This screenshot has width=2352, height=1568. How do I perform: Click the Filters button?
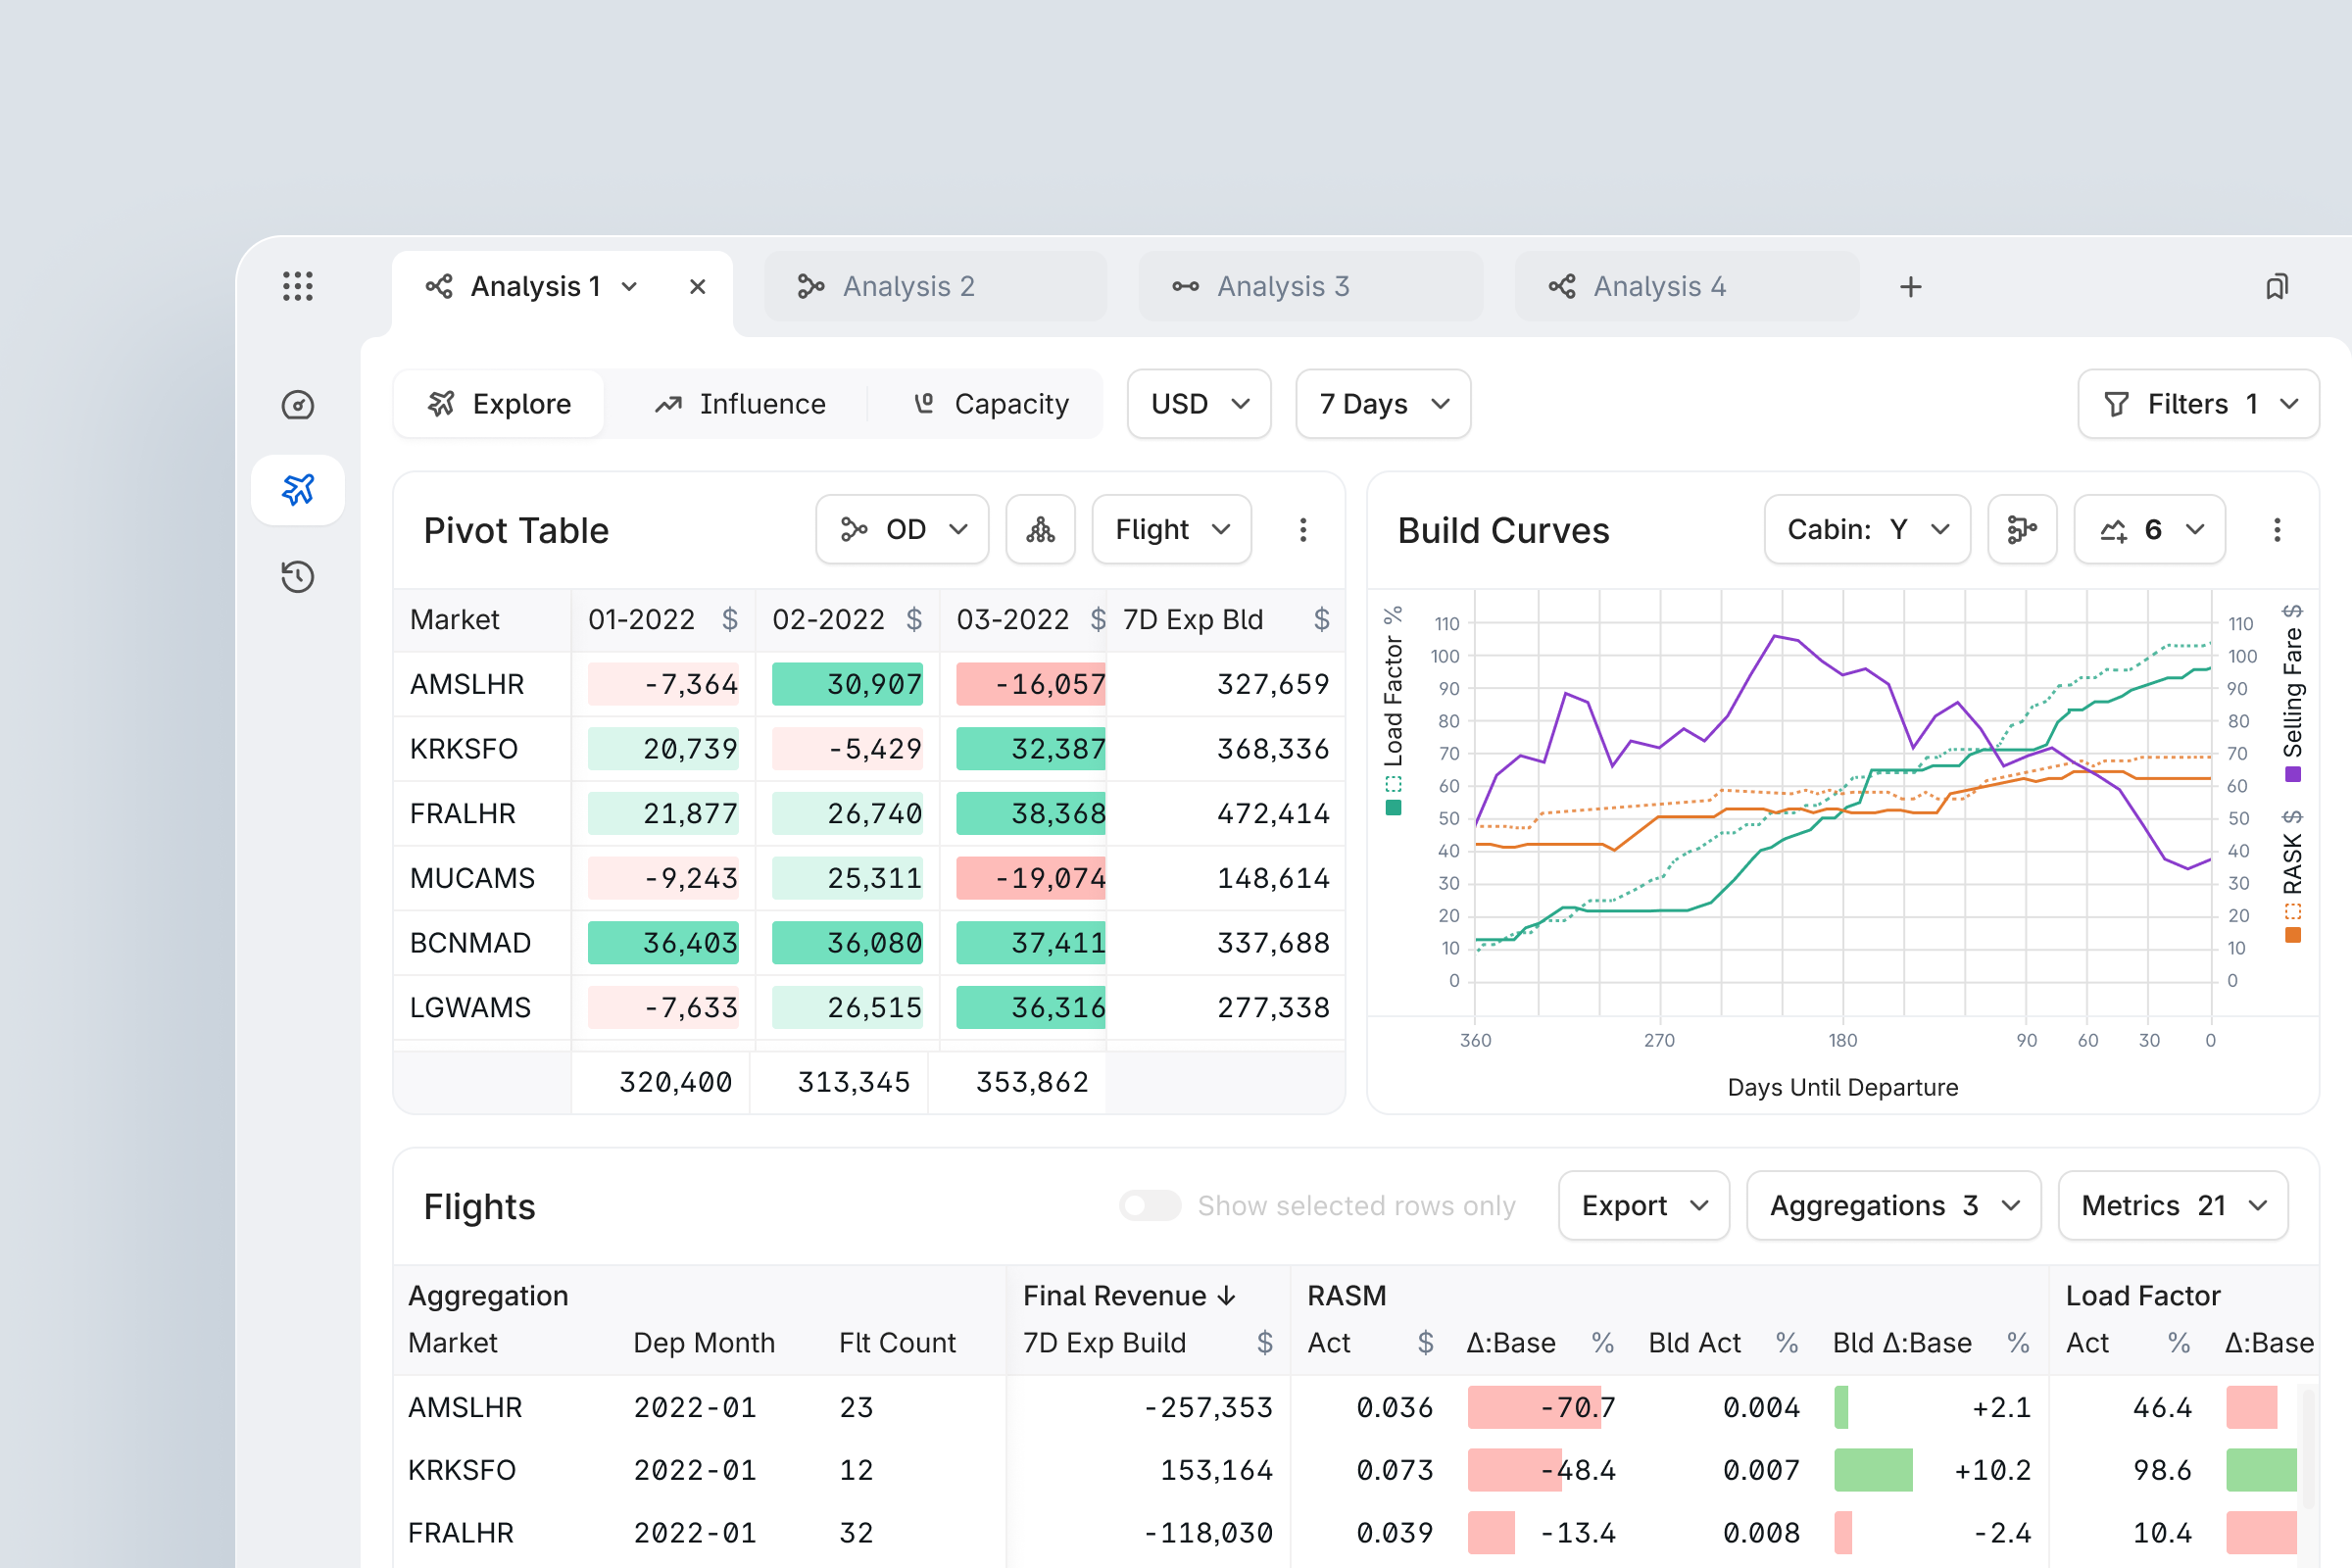[x=2197, y=404]
